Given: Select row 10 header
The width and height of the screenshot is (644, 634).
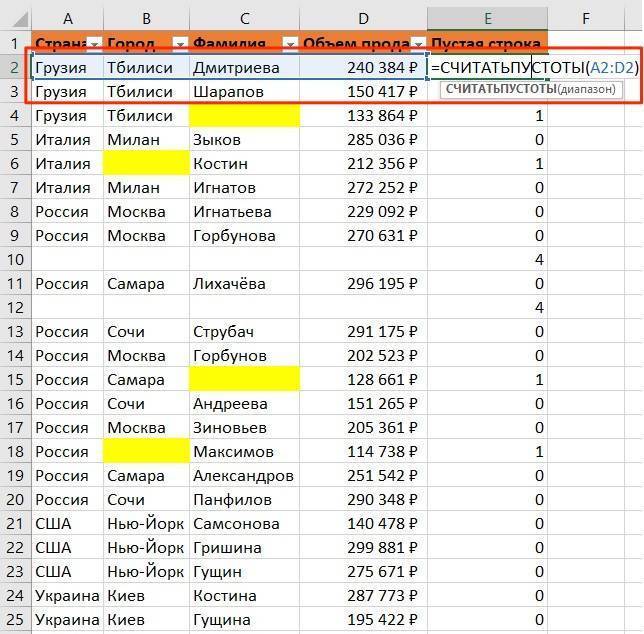Looking at the screenshot, I should coord(16,260).
